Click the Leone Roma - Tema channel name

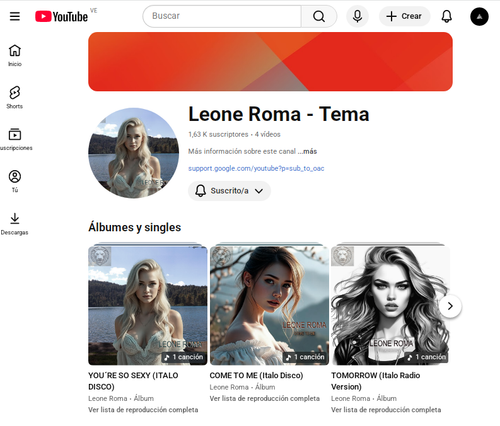point(279,114)
